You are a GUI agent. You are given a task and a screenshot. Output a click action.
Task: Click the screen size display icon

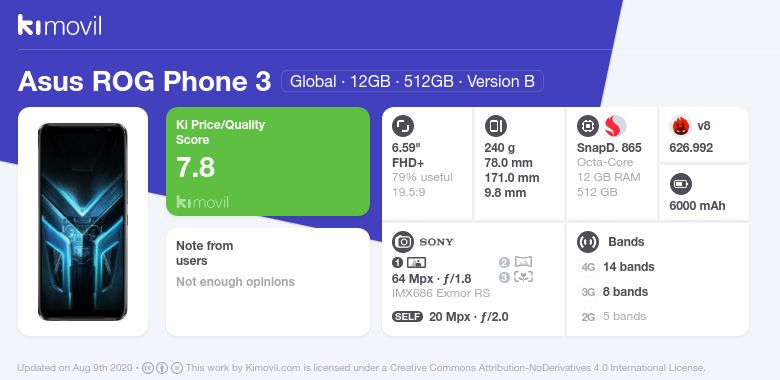tap(403, 126)
